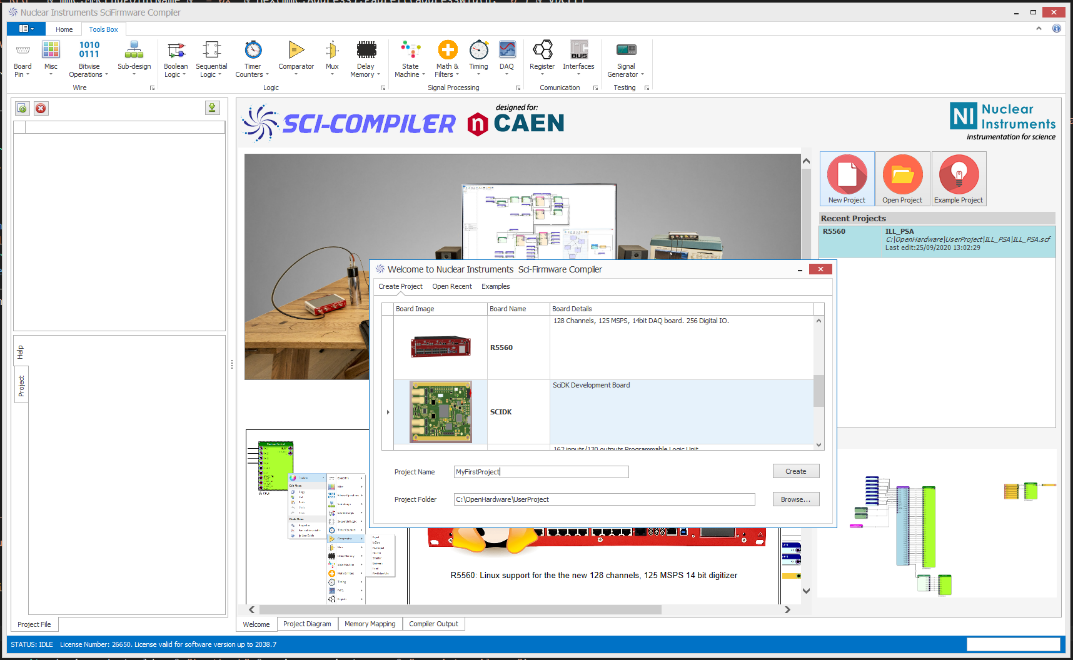The height and width of the screenshot is (660, 1073).
Task: Close the Welcome dialog
Action: tap(820, 269)
